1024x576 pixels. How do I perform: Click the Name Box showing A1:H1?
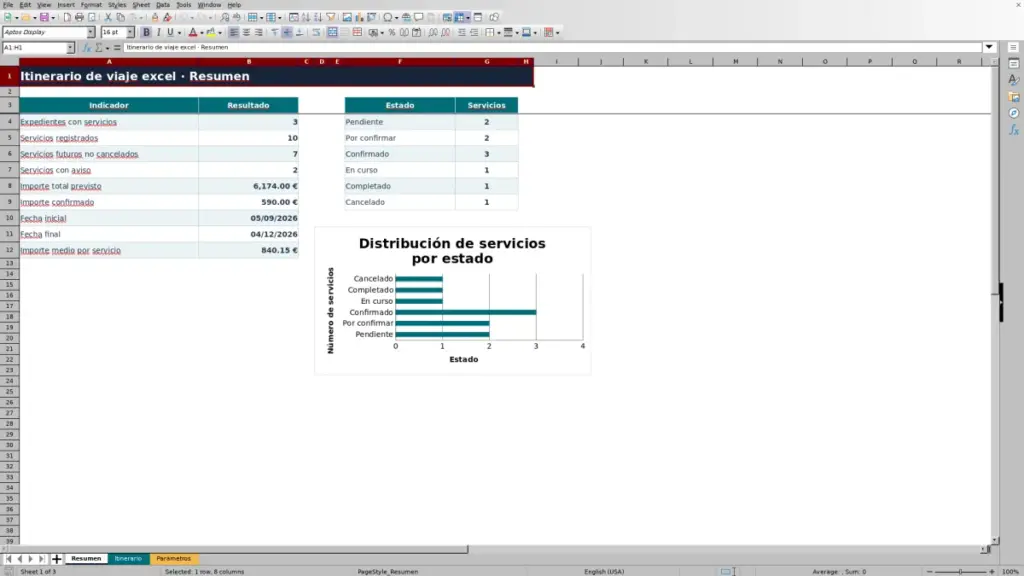[34, 48]
